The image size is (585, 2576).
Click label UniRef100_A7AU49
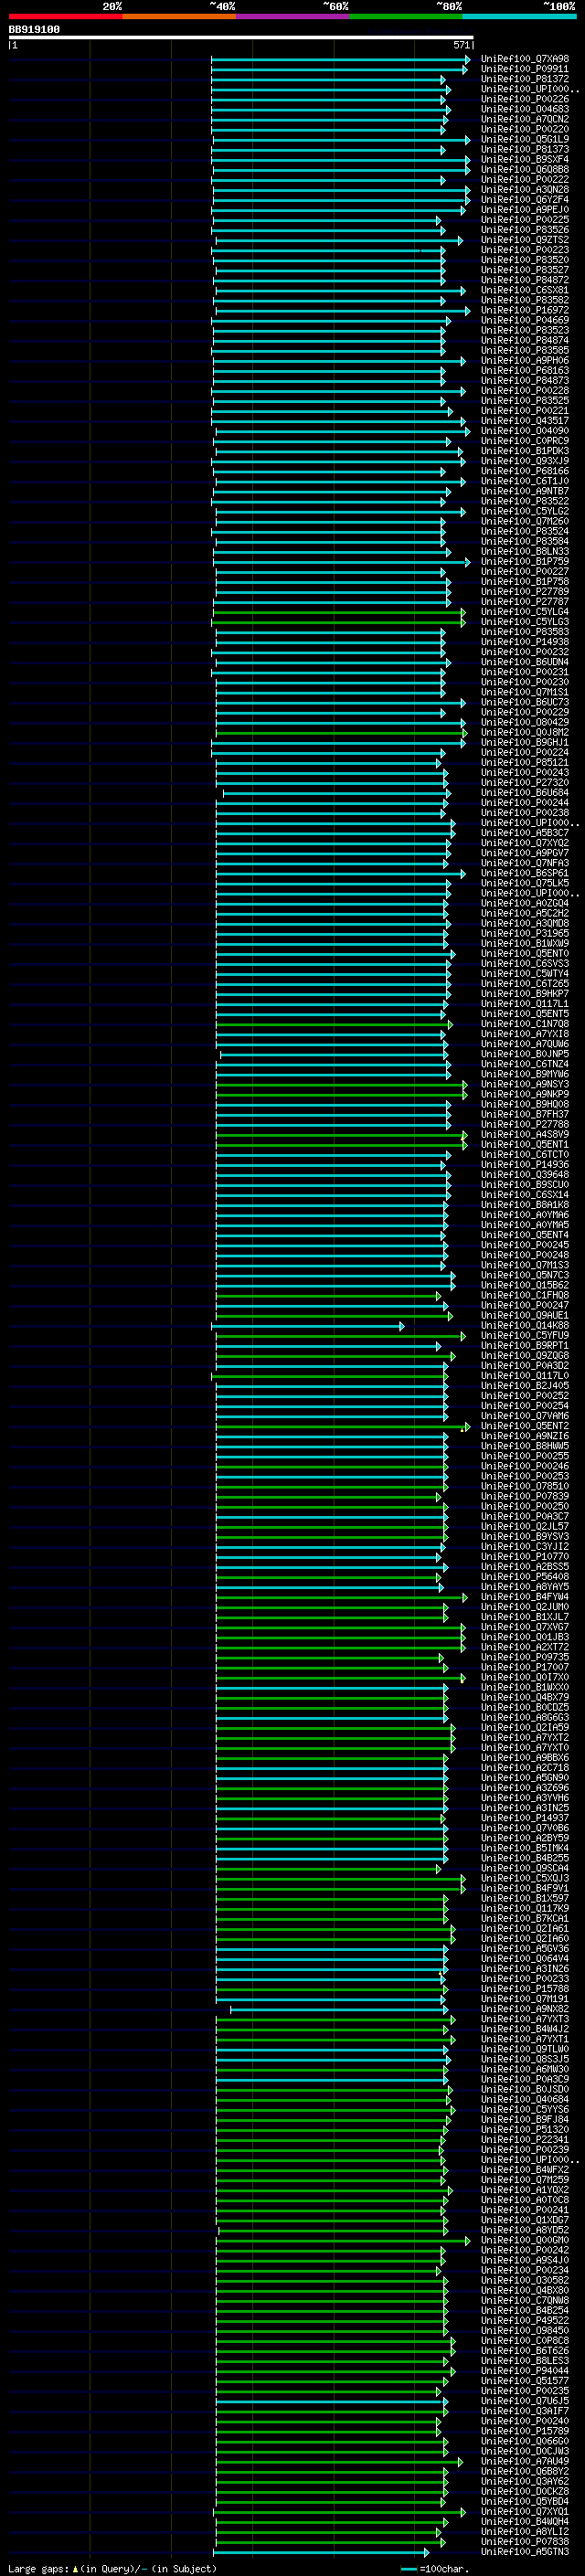(525, 2462)
